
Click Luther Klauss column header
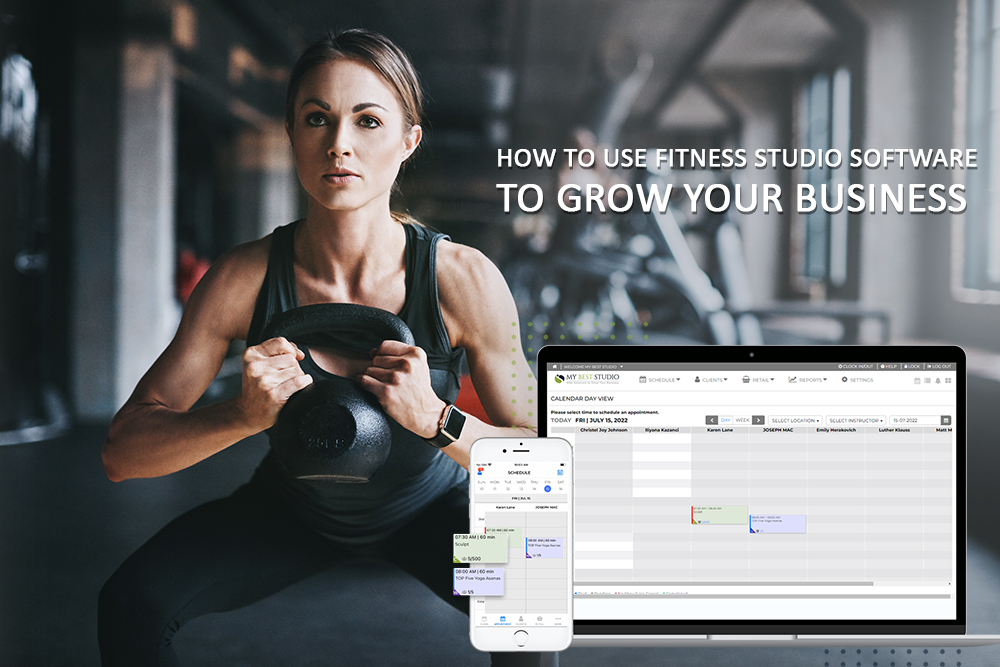click(893, 430)
